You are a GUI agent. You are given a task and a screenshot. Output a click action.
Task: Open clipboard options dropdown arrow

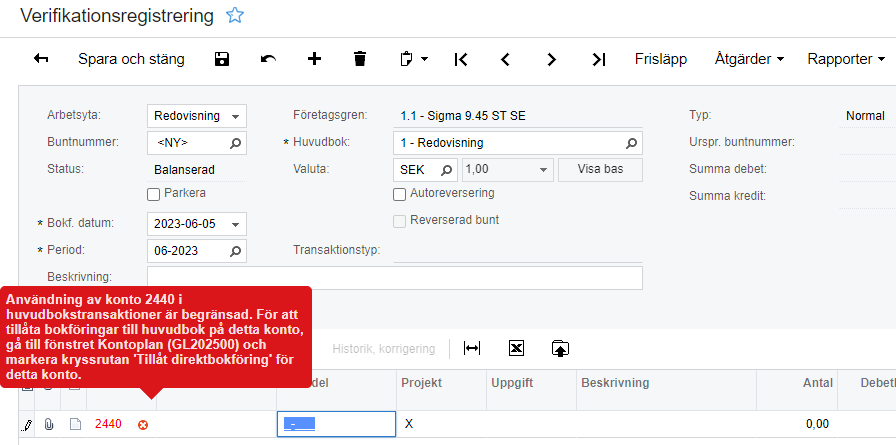424,59
